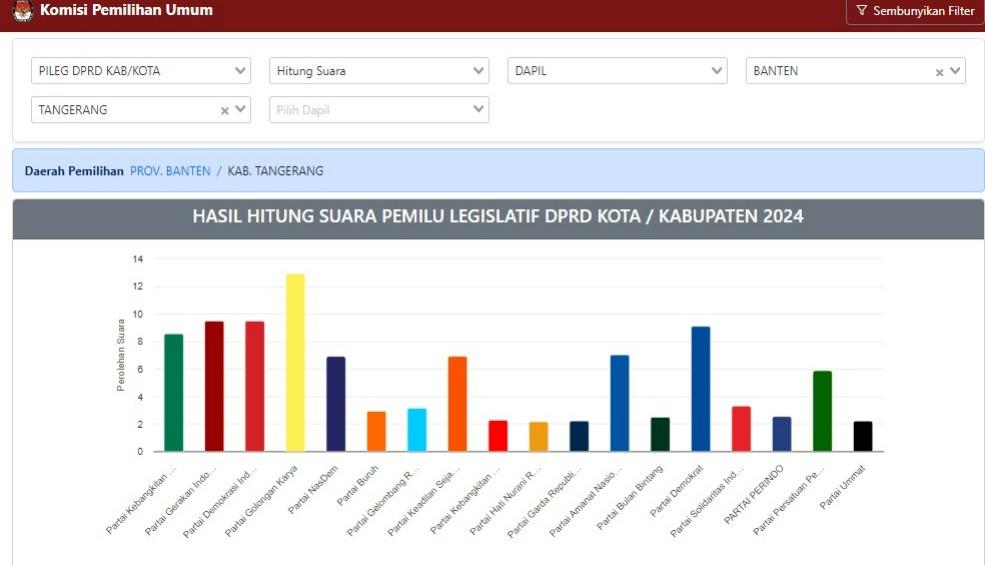The height and width of the screenshot is (565, 985).
Task: Click the black Partai Ummat bar
Action: pos(863,436)
